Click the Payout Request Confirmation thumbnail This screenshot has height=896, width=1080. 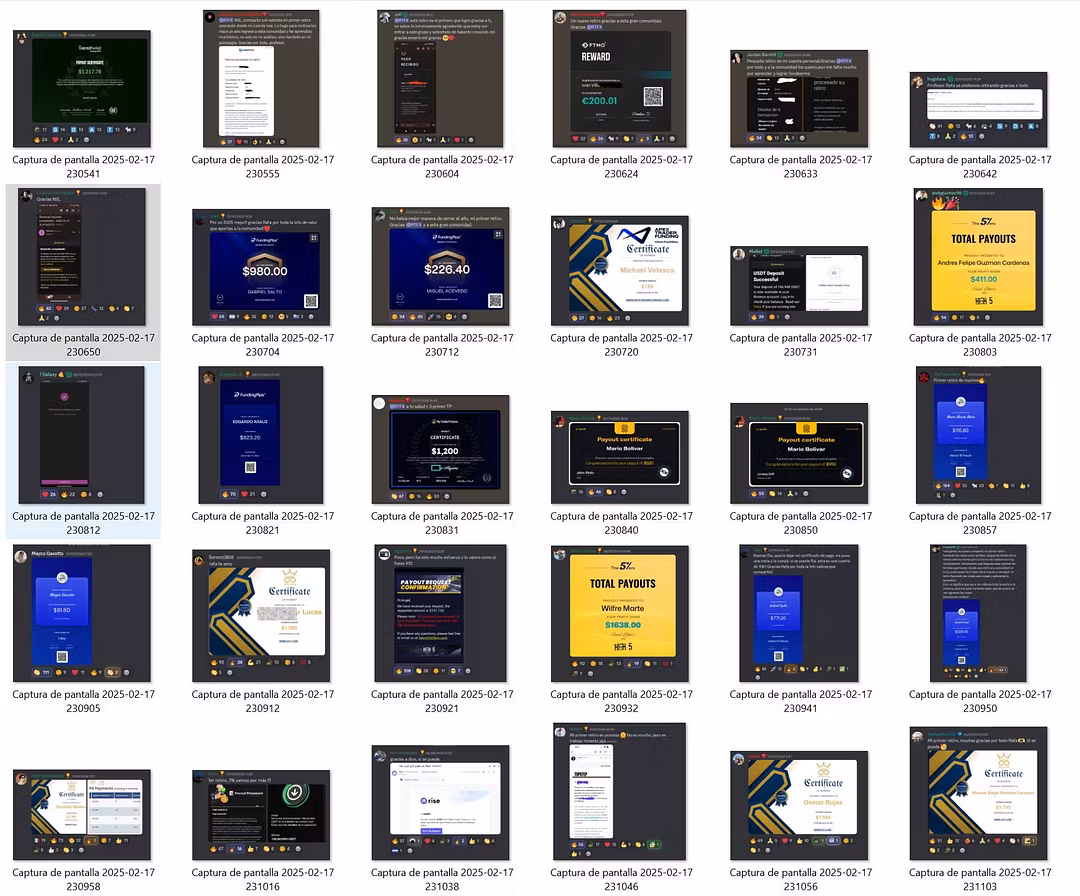click(442, 614)
